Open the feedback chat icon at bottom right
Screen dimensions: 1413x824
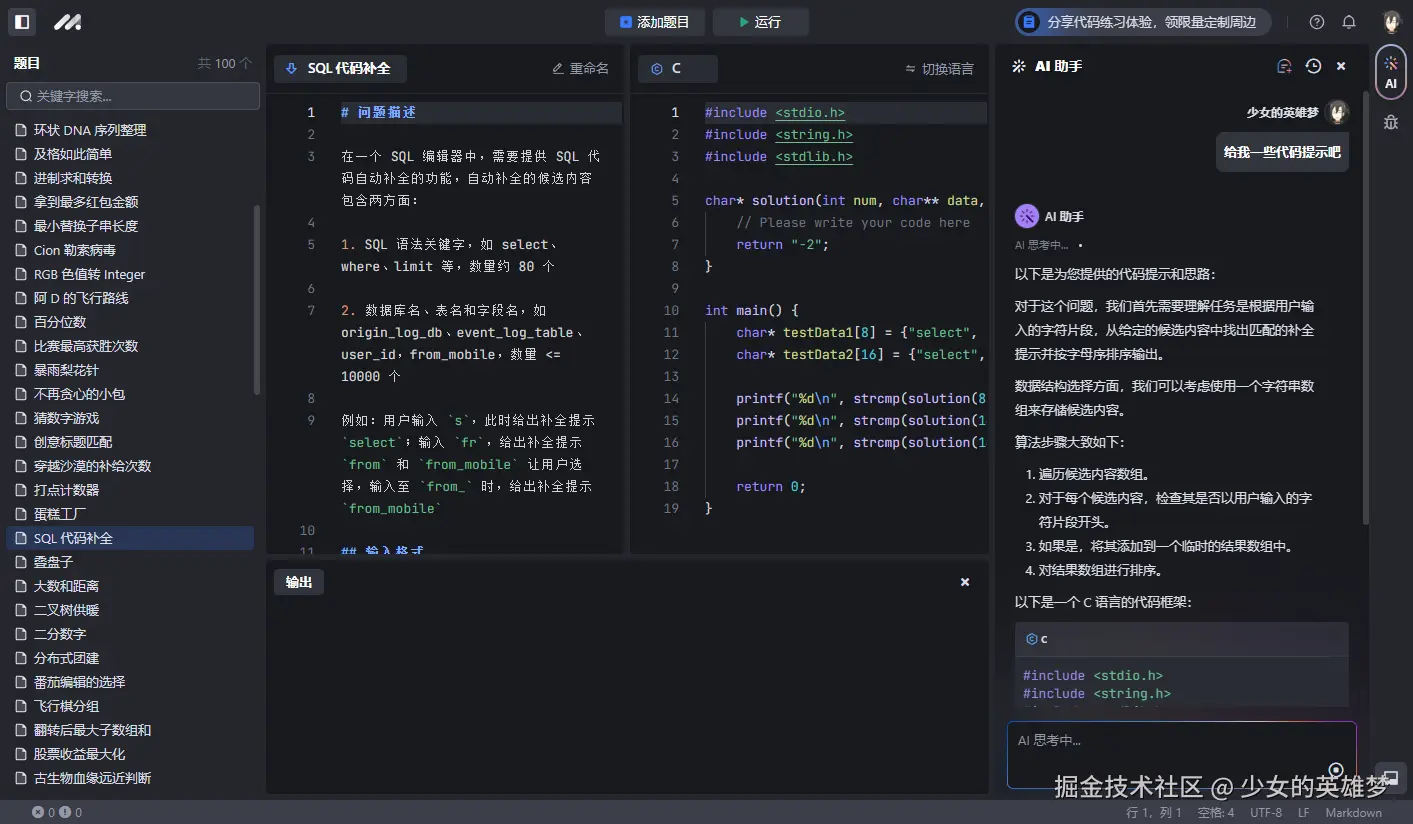pos(1390,777)
